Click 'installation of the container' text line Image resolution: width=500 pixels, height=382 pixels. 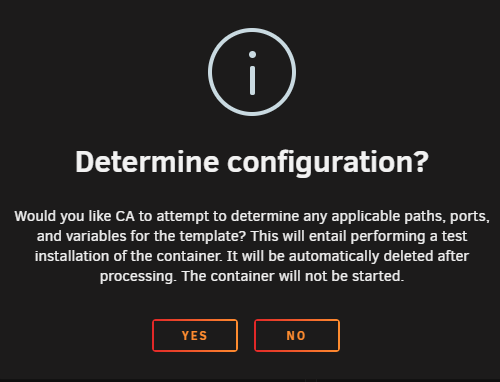pos(128,256)
